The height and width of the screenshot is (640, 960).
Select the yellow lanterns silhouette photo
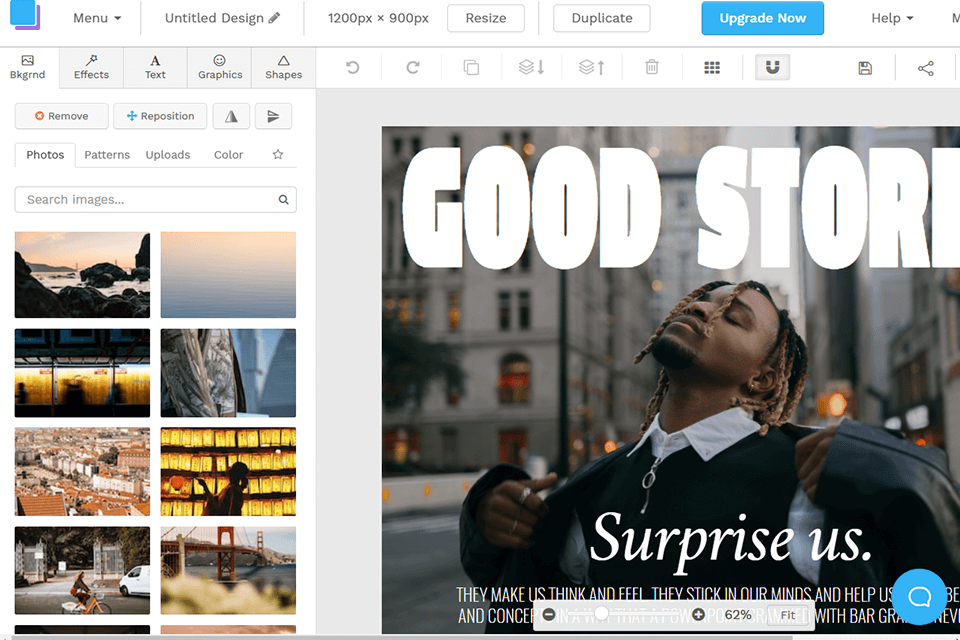click(228, 472)
